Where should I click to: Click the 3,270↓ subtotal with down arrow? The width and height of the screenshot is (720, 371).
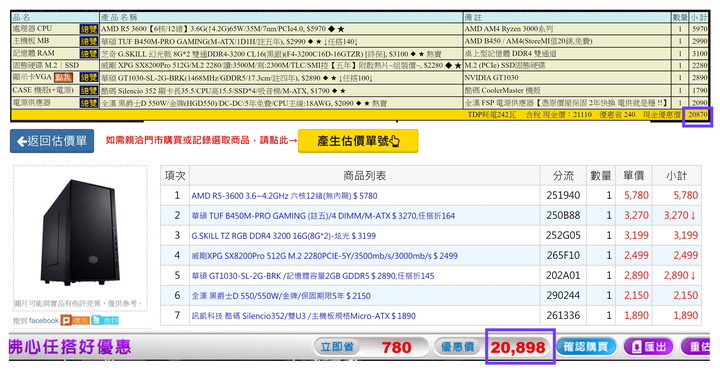[680, 215]
